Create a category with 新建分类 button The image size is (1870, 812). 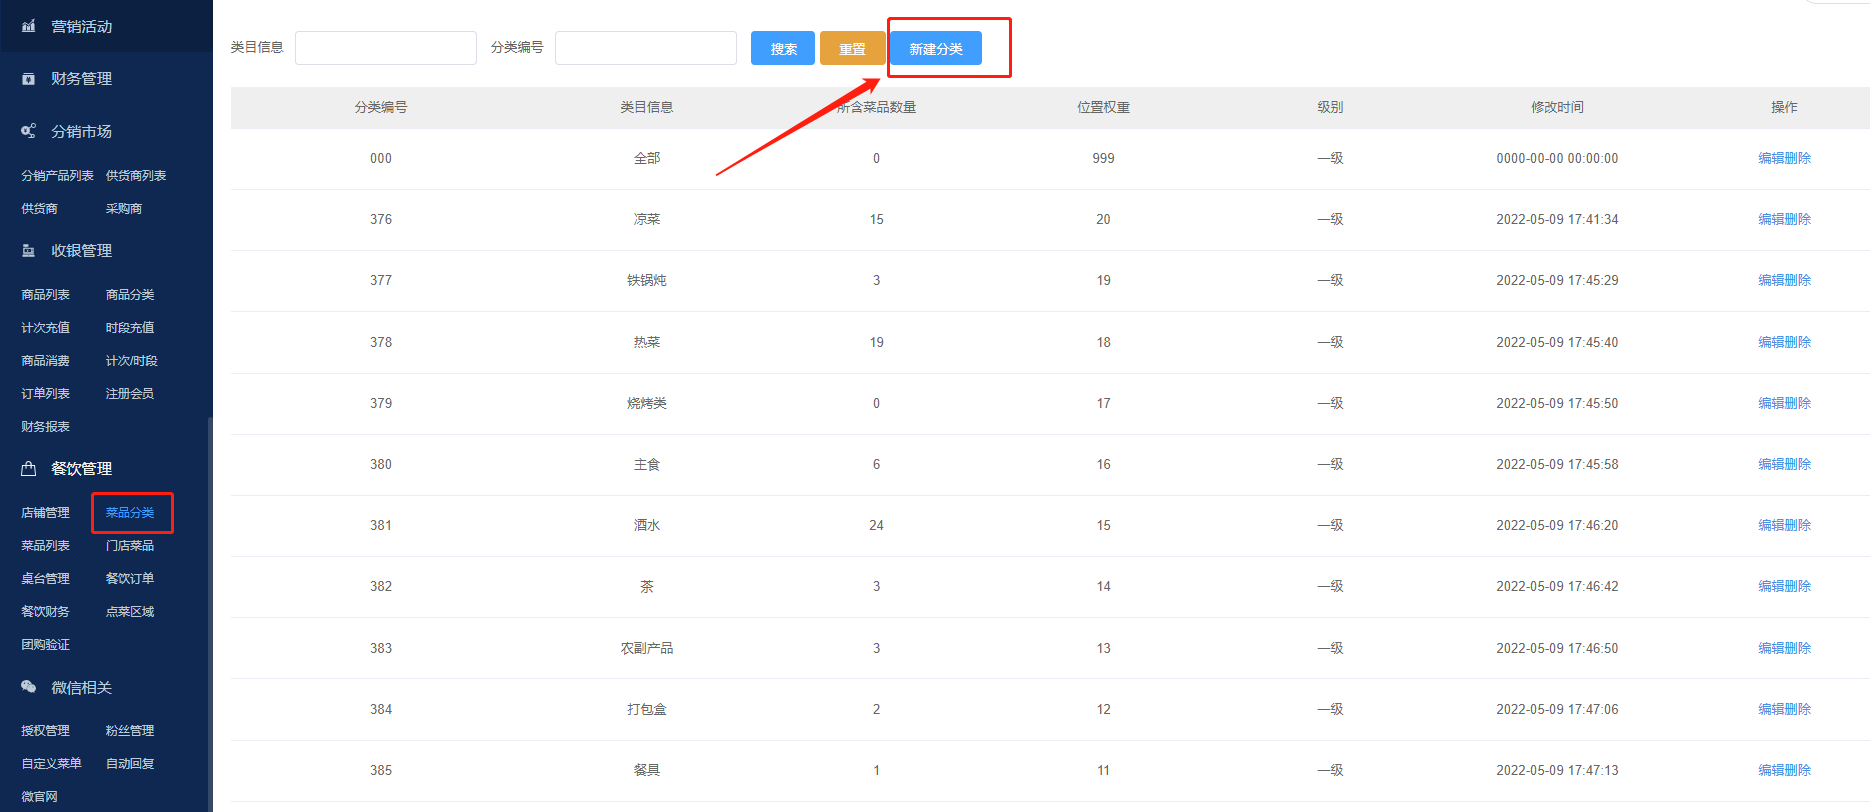coord(935,49)
